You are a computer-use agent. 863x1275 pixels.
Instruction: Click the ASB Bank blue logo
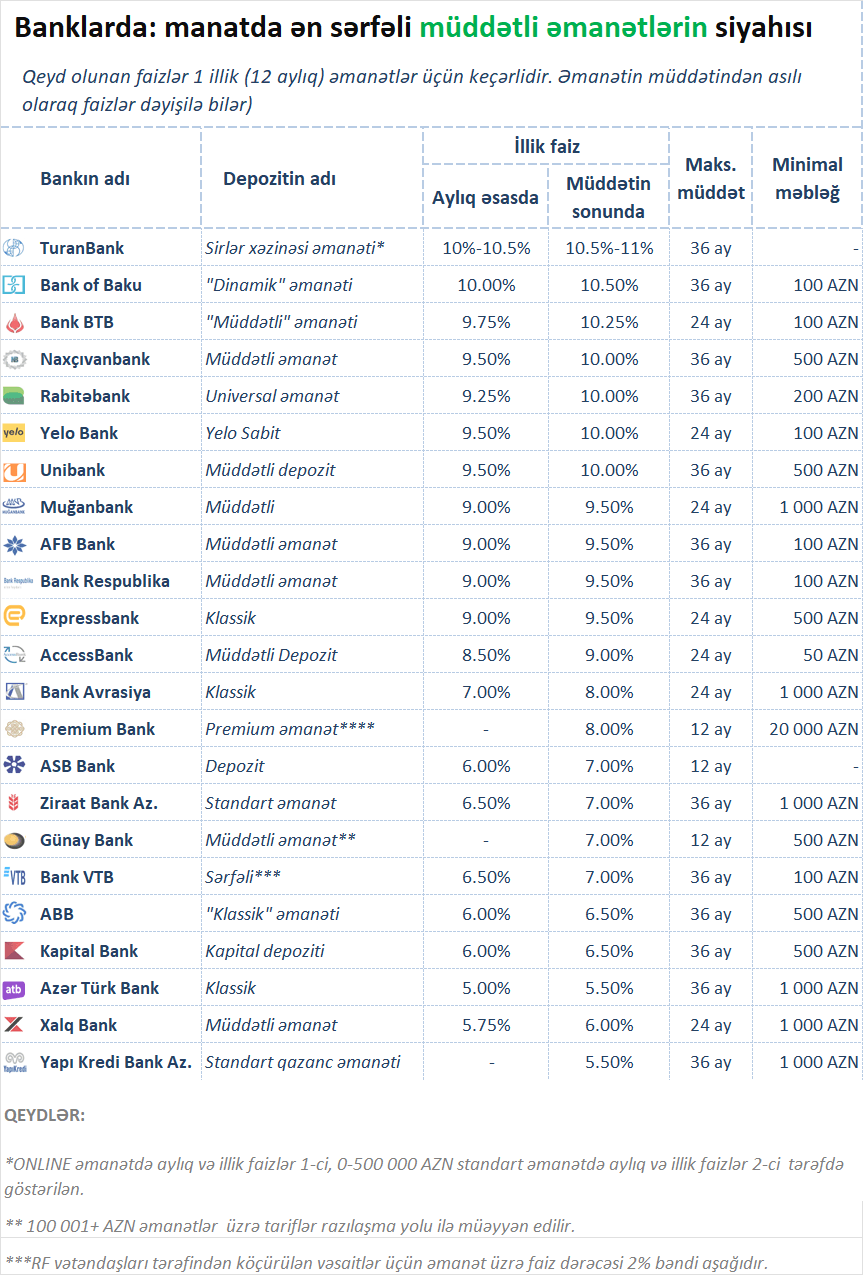click(14, 766)
